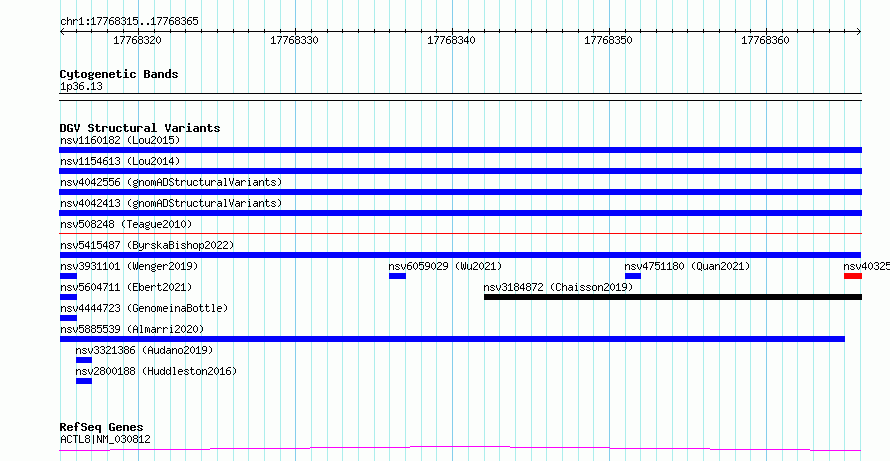890x461 pixels.
Task: Select the DGV Structural Variants track heading
Action: click(140, 128)
